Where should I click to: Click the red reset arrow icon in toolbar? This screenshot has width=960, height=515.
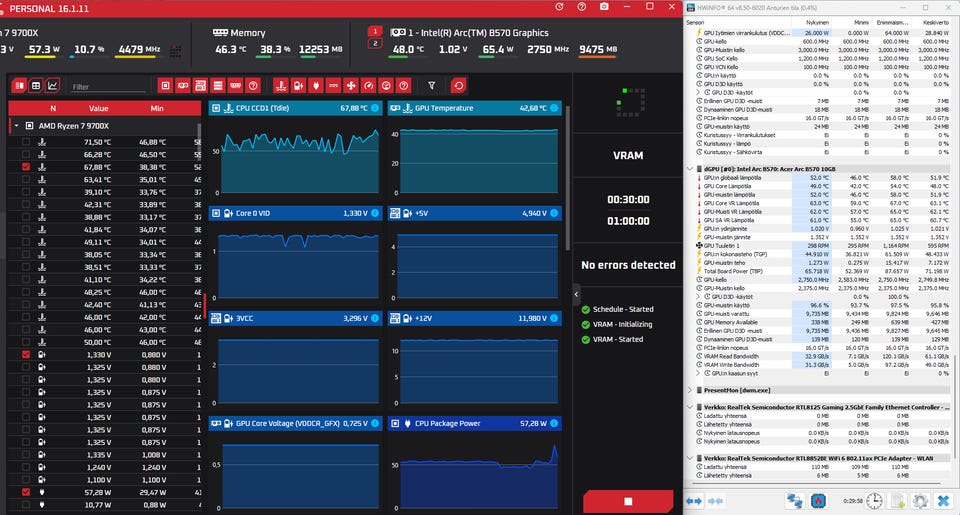[x=459, y=86]
